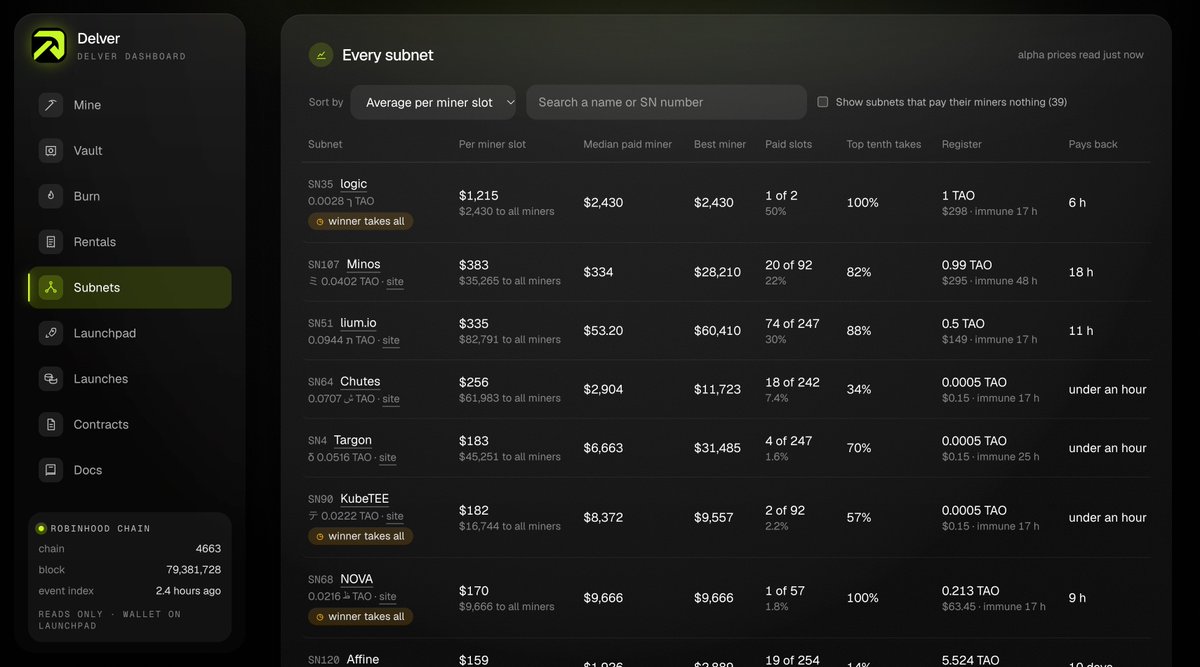Click the Per miner slot column header
Screen dimensions: 1200x667
(x=492, y=144)
